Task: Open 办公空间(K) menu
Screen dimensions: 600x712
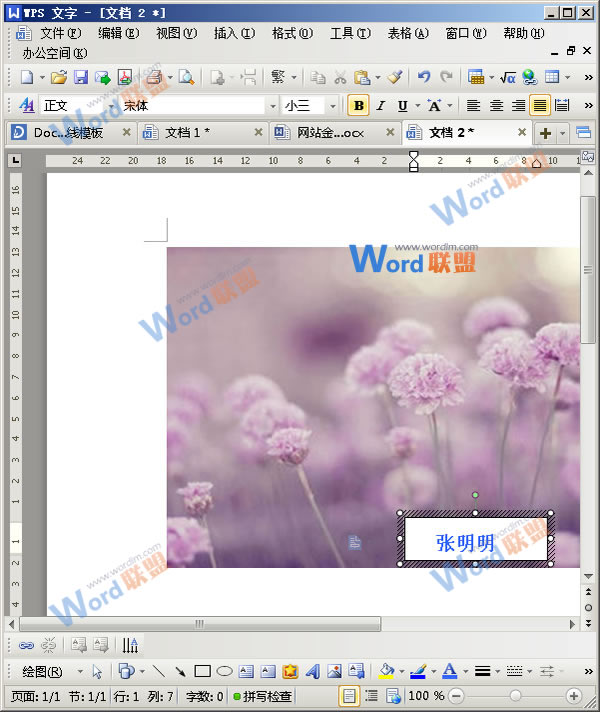Action: pyautogui.click(x=55, y=54)
